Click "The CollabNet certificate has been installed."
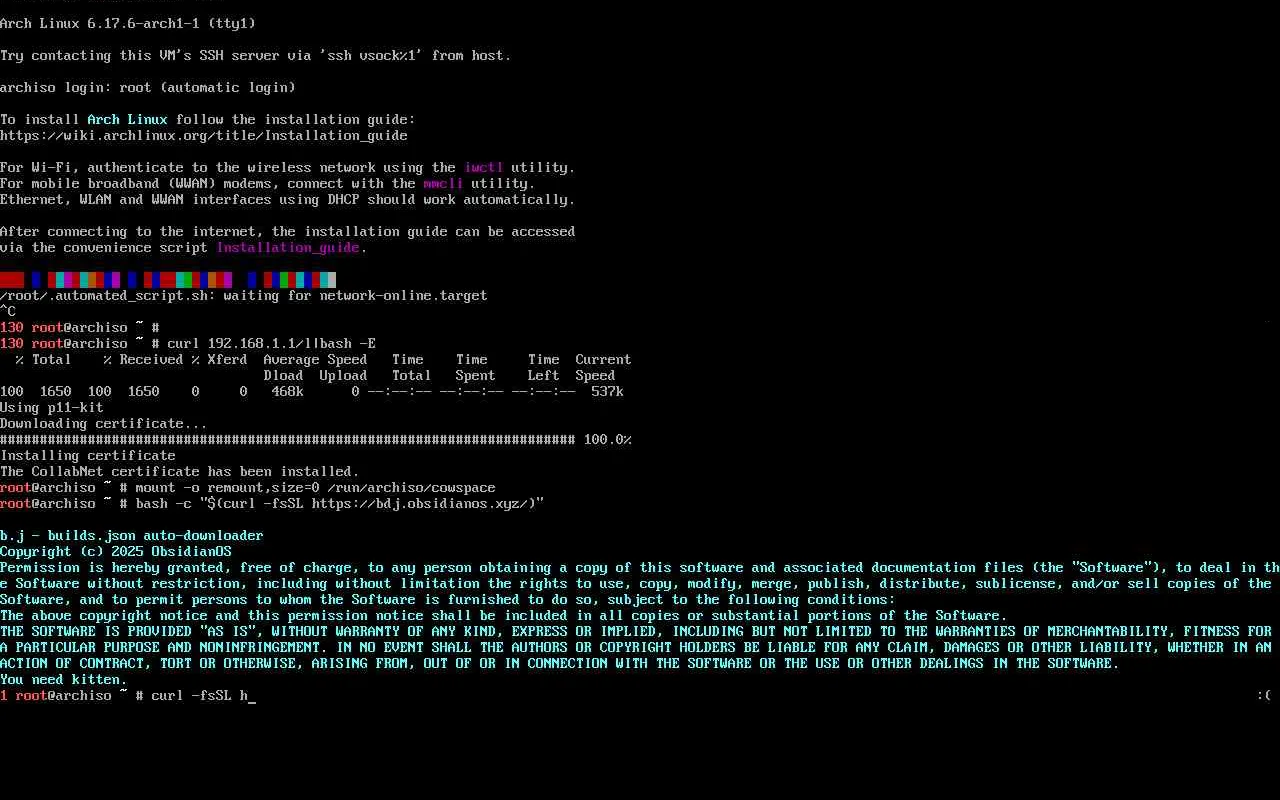The height and width of the screenshot is (800, 1280). click(x=180, y=471)
